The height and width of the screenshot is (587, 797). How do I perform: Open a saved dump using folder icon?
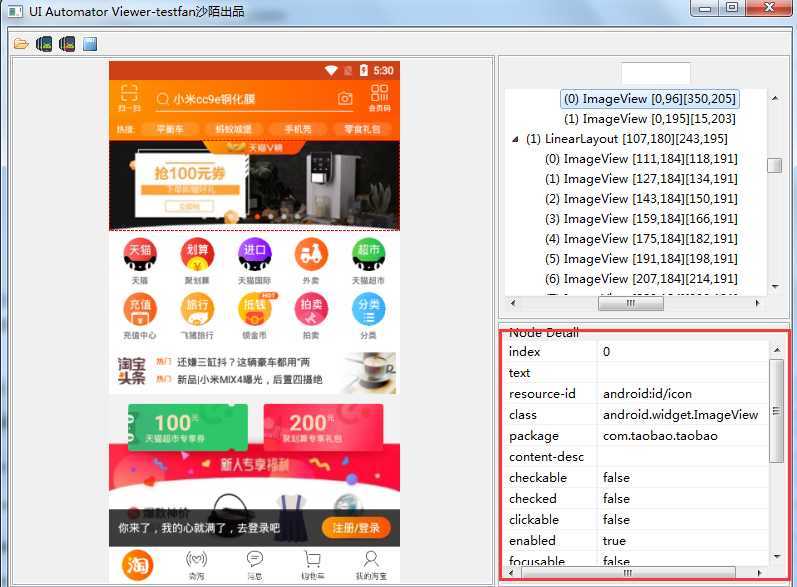coord(21,44)
